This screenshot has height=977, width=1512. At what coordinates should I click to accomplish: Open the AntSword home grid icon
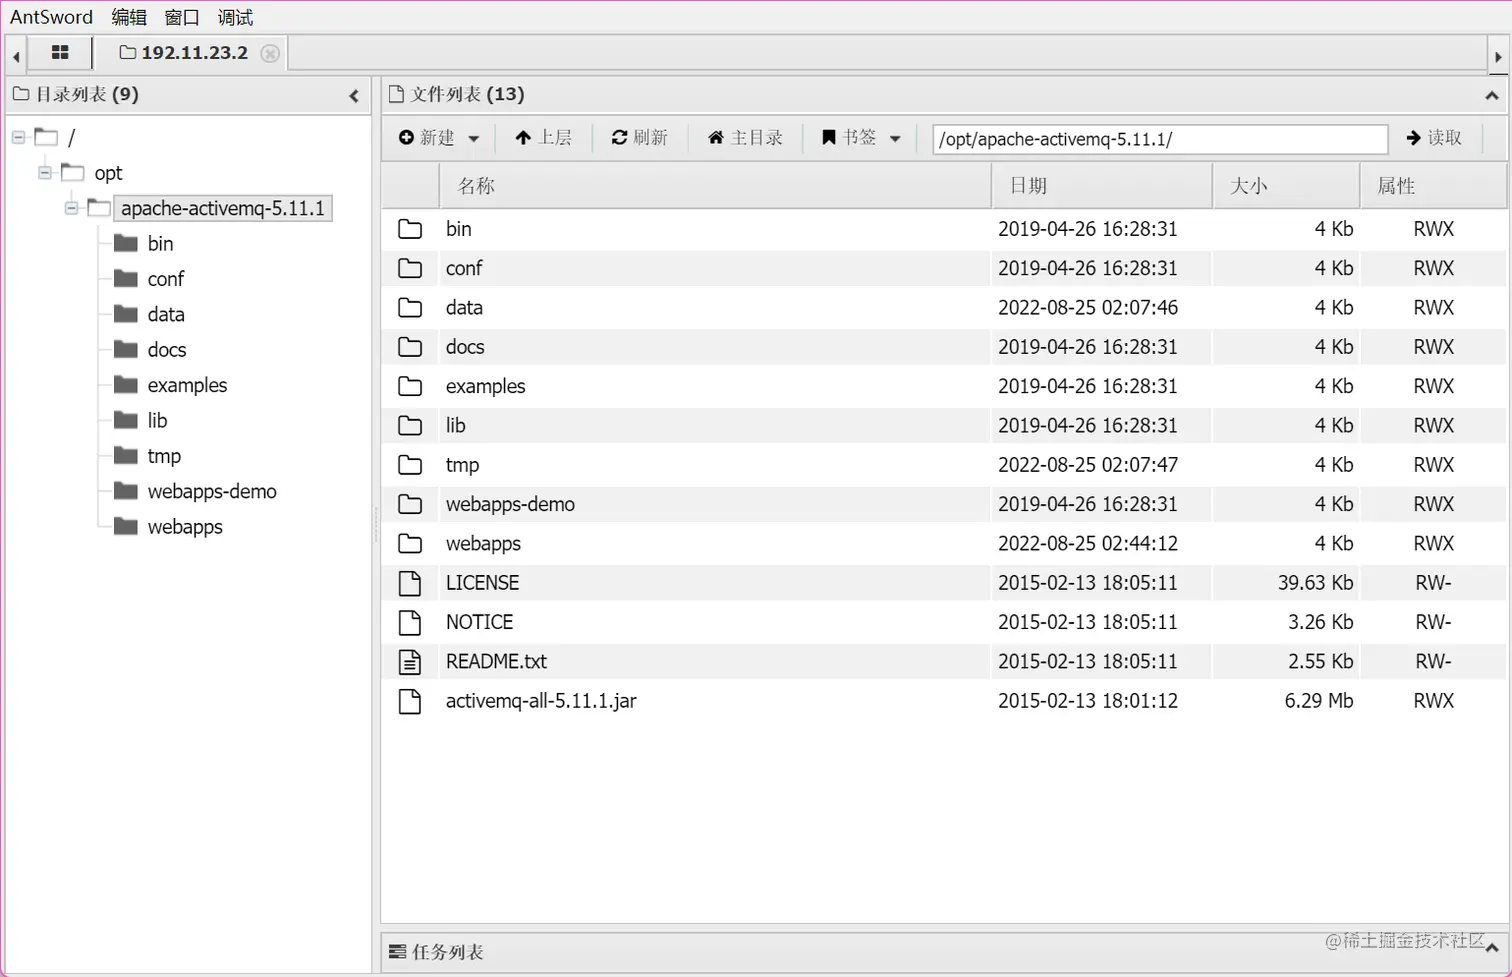[60, 53]
